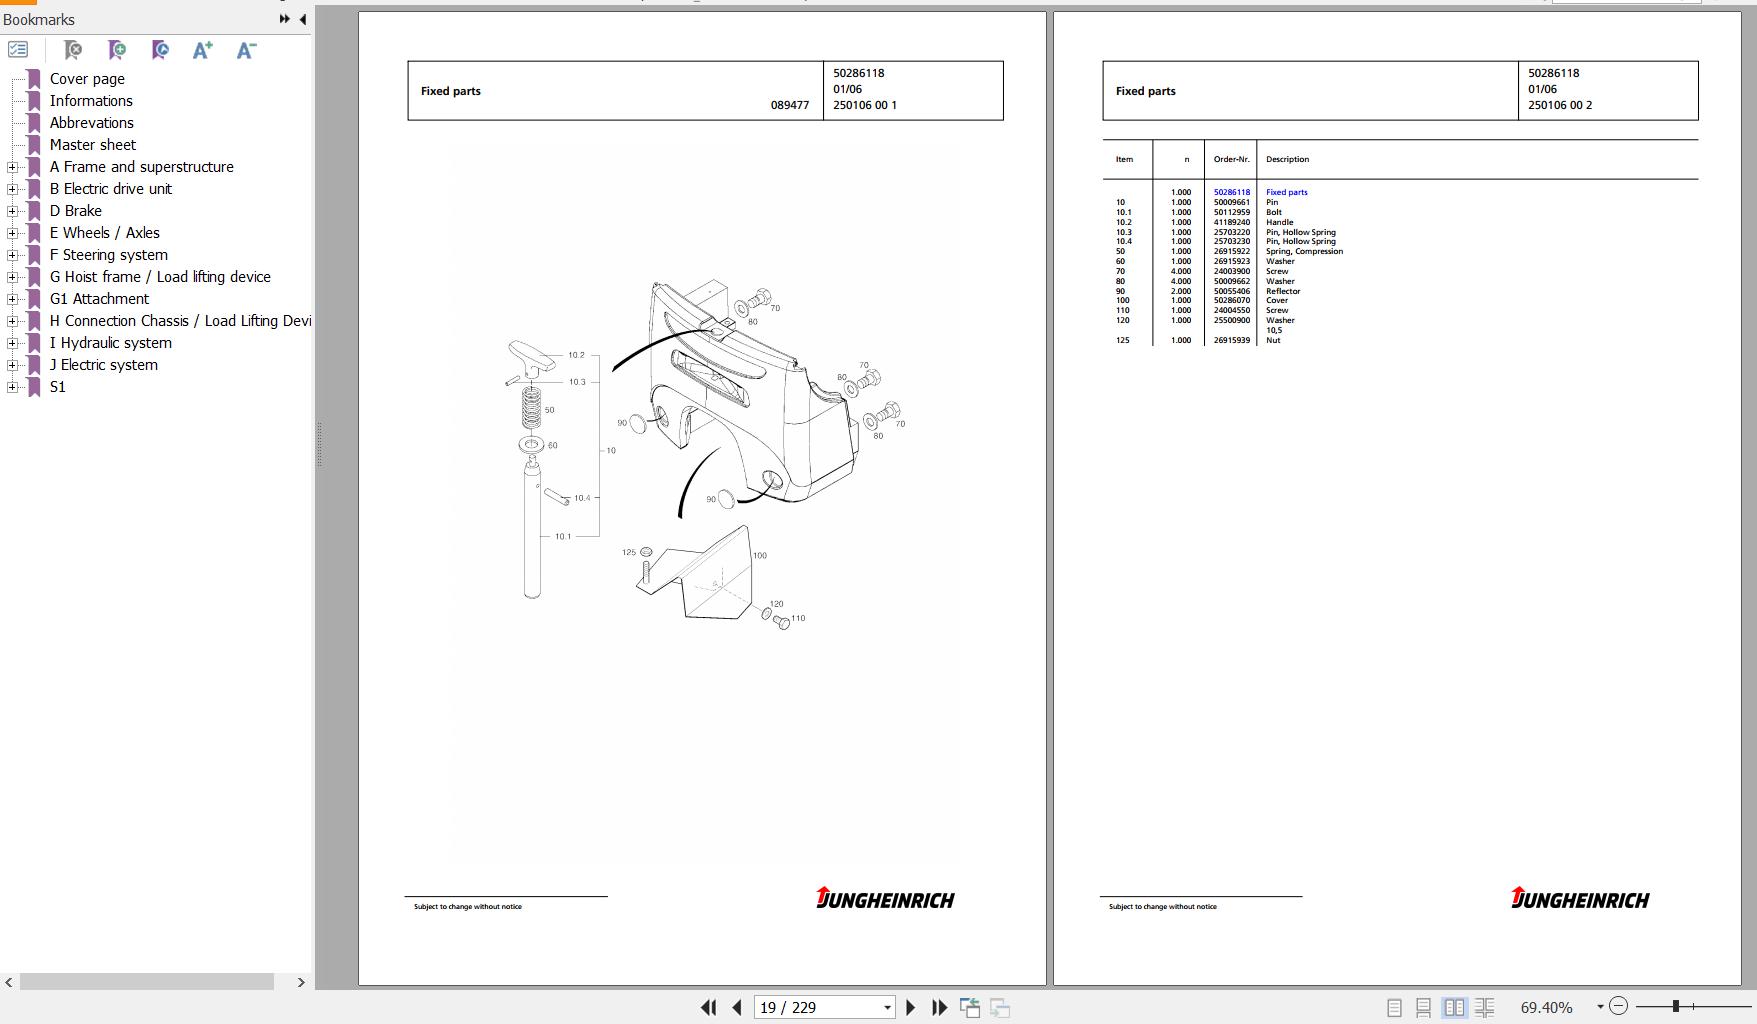This screenshot has width=1757, height=1024.
Task: Click the set bookmark destination icon
Action: point(160,50)
